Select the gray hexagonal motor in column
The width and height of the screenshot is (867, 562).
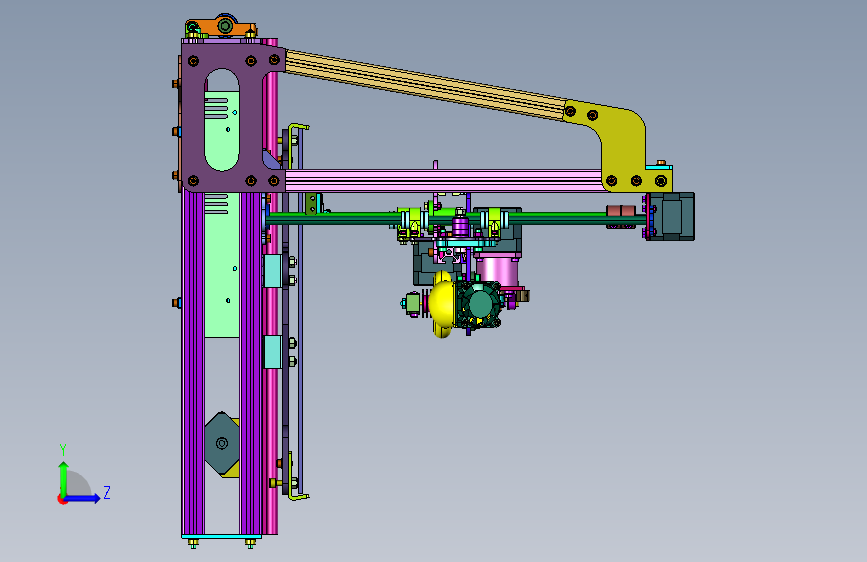pos(221,443)
